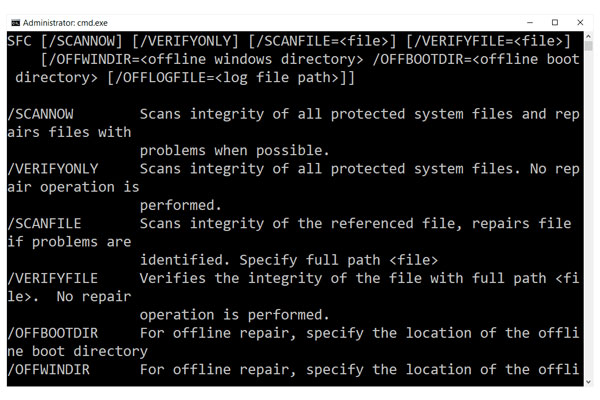Image resolution: width=600 pixels, height=400 pixels.
Task: Click the /VERIFYFILE option text
Action: pyautogui.click(x=53, y=278)
